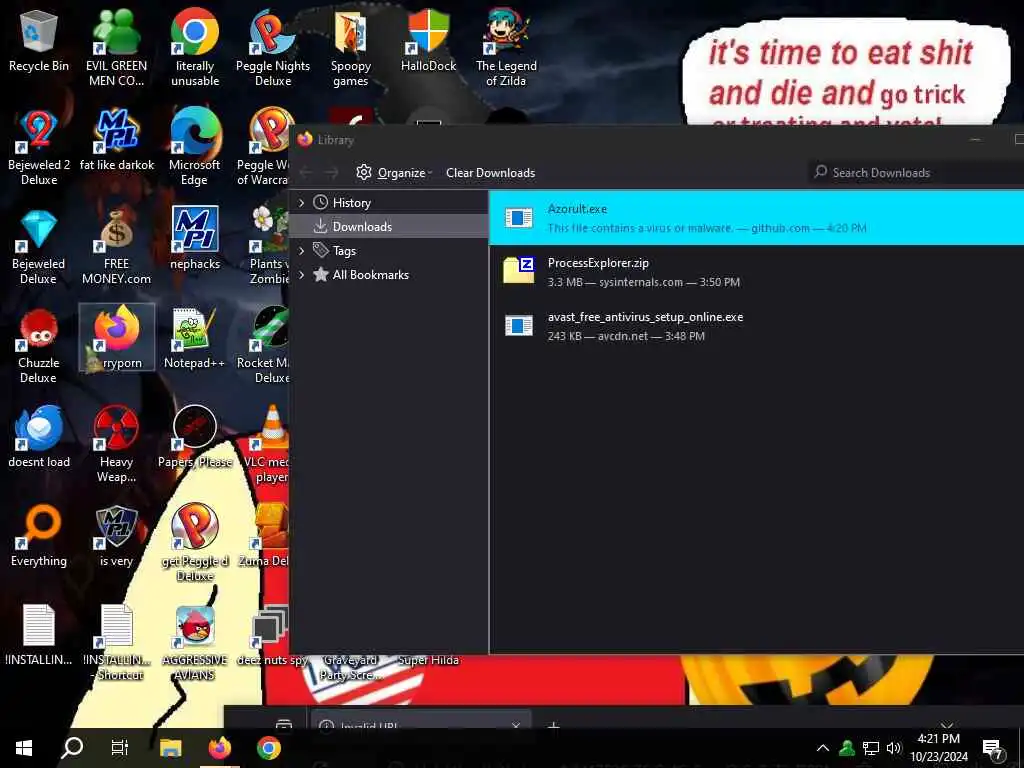The height and width of the screenshot is (768, 1024).
Task: Open Heavy Weap... desktop shortcut
Action: 116,444
